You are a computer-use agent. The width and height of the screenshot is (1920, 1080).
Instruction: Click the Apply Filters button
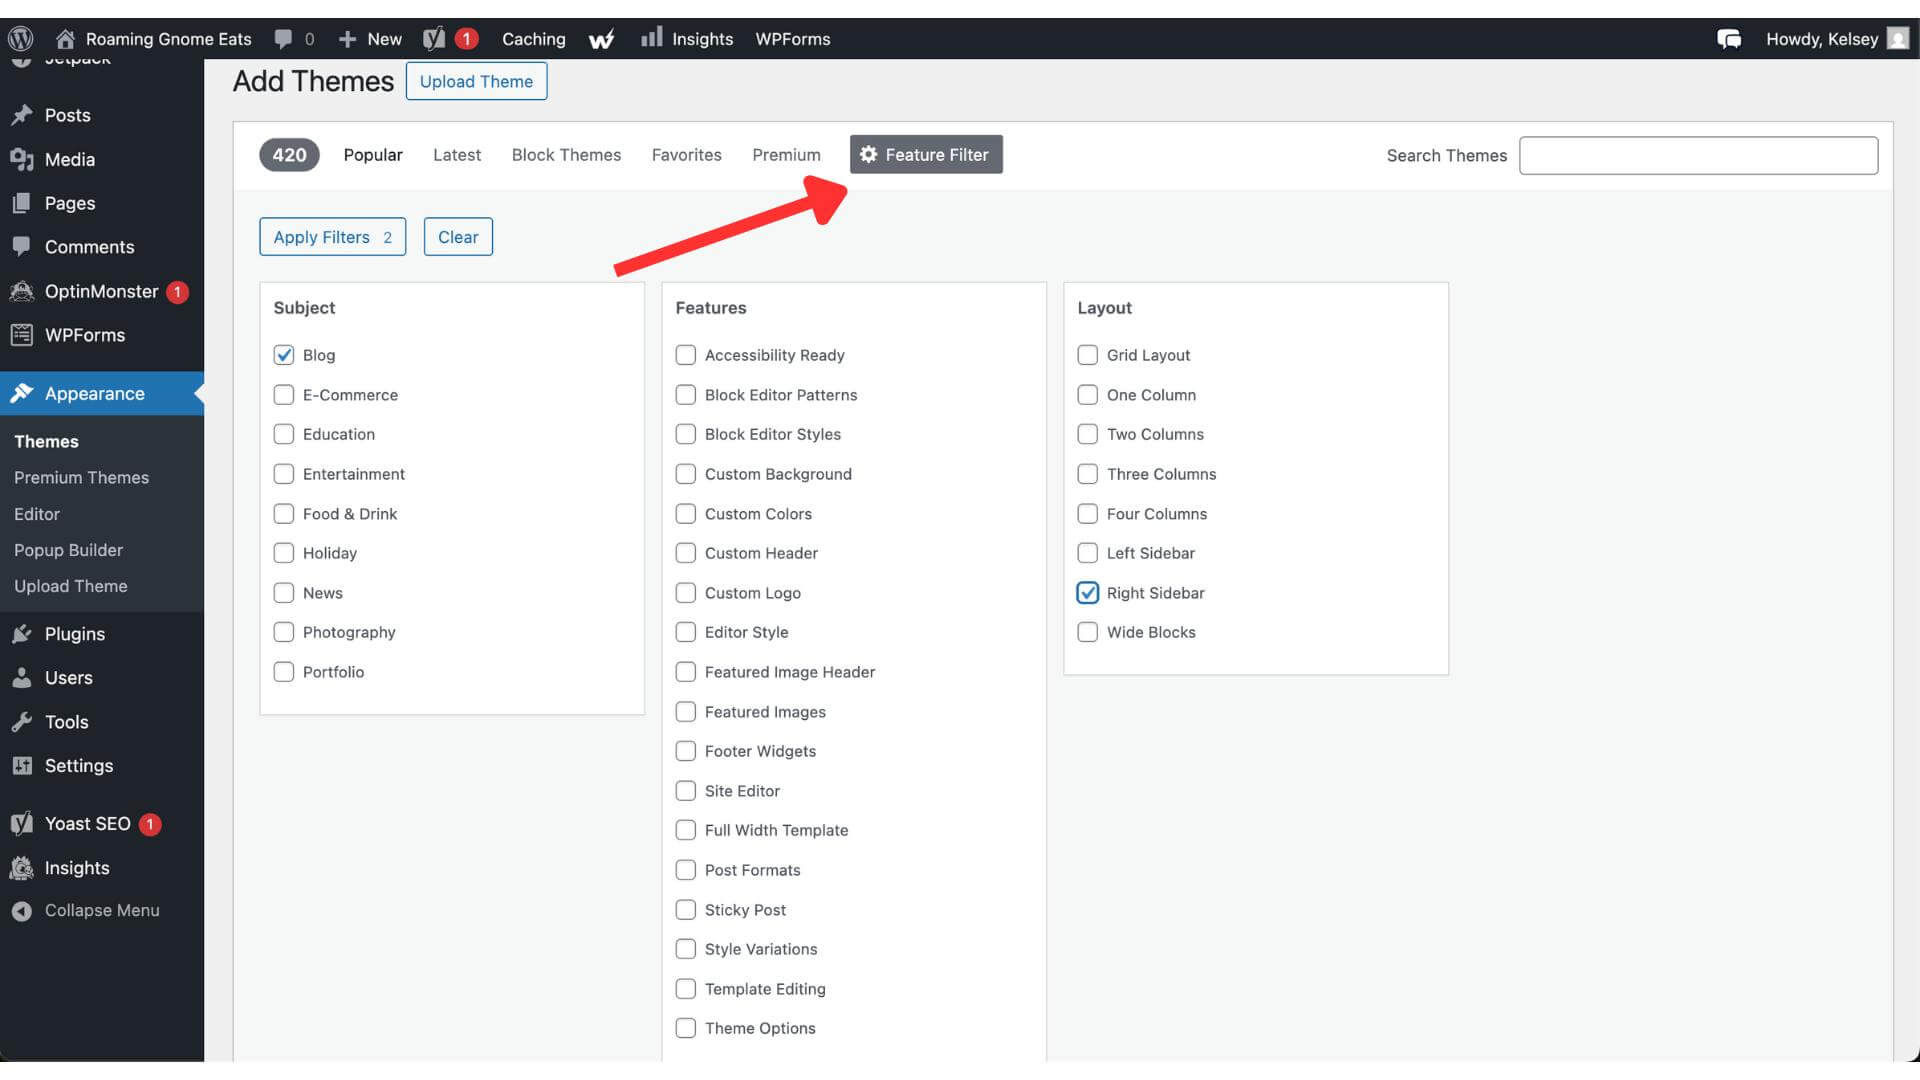click(332, 237)
